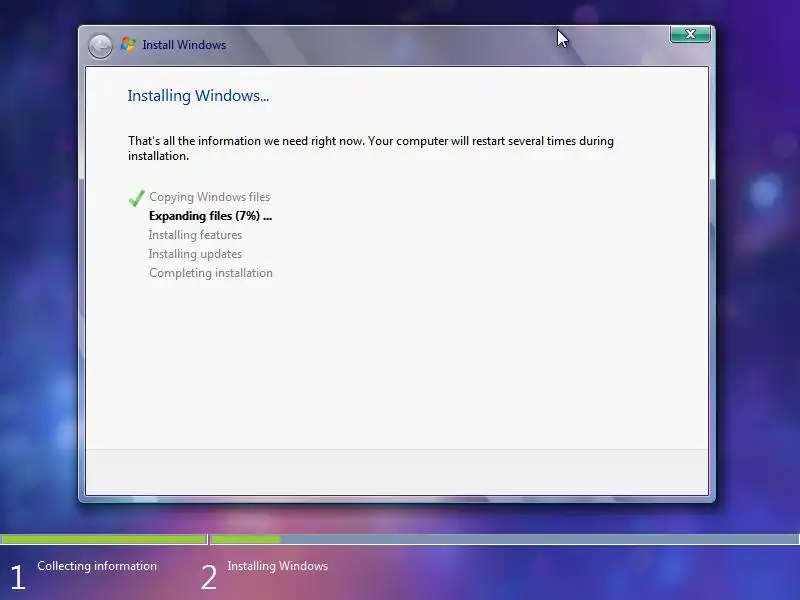Close the Install Windows dialog
This screenshot has width=800, height=600.
click(690, 34)
